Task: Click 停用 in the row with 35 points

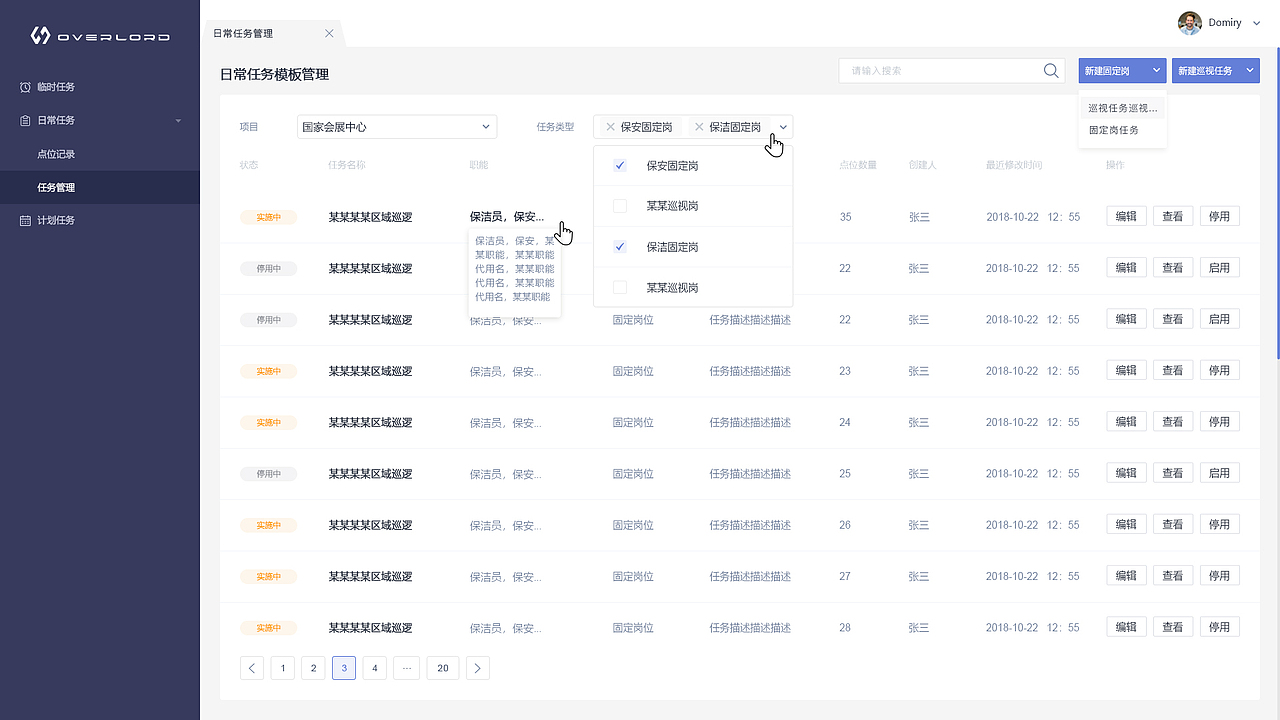Action: (1220, 216)
